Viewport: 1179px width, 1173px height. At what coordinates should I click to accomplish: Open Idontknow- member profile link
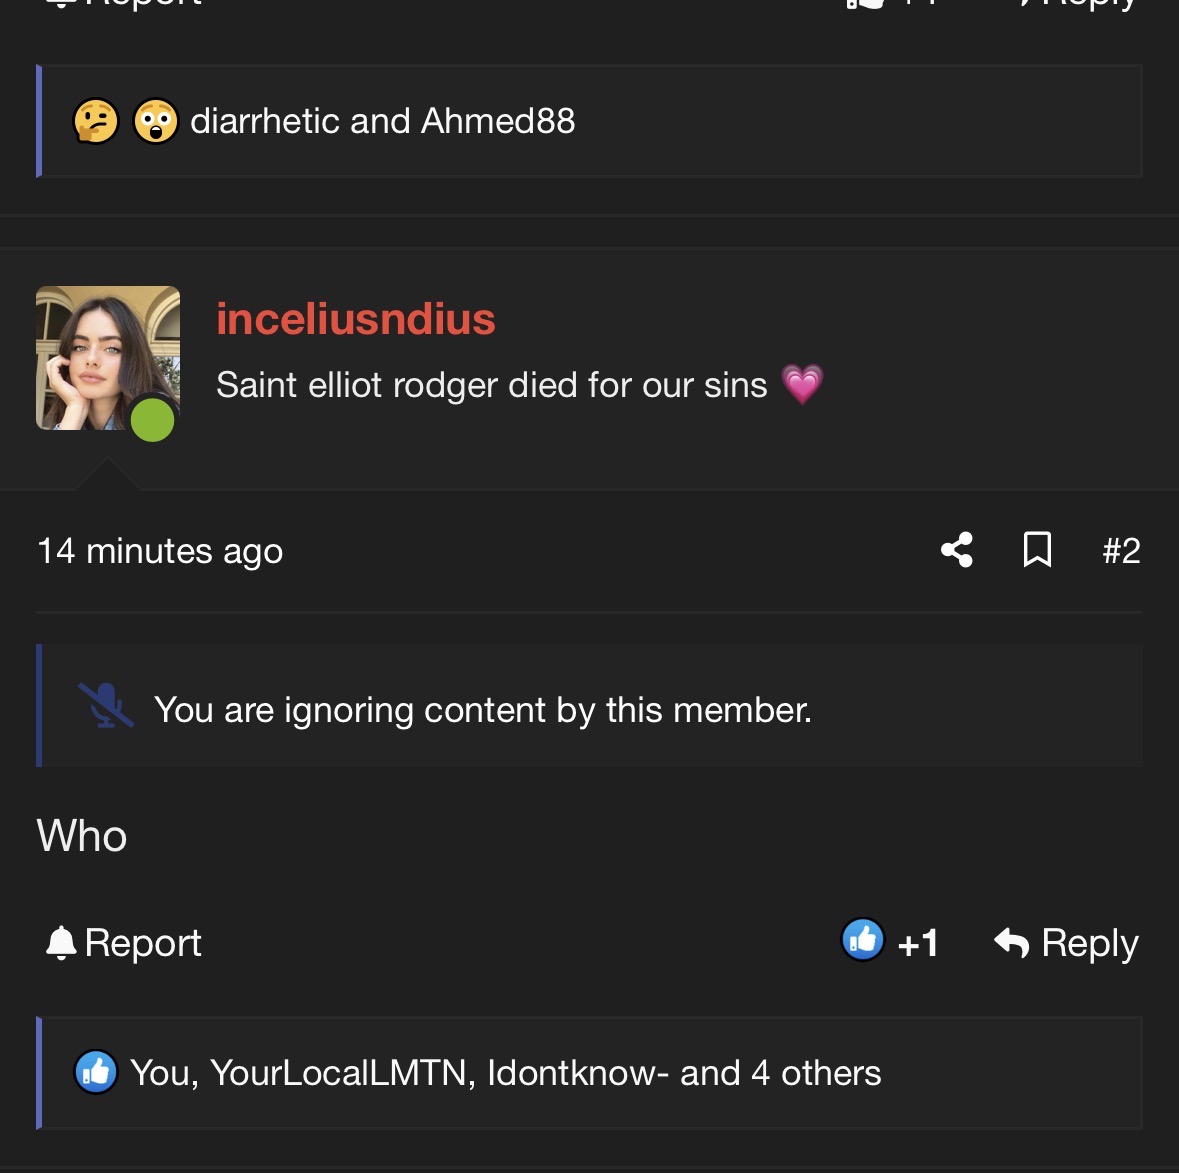(577, 1073)
